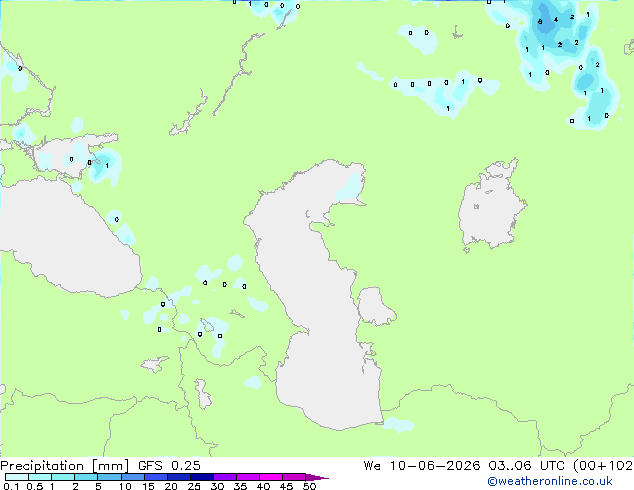
Task: Click the '25' legend scale label
Action: pos(194,486)
